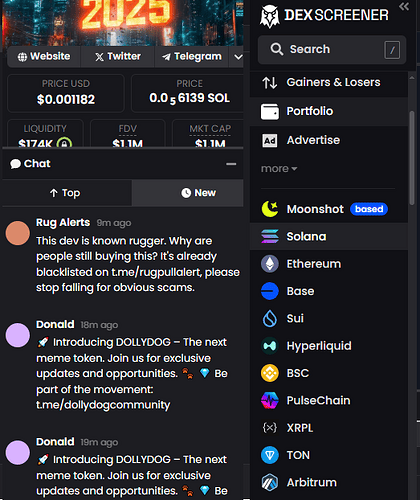Click the MKT CAP label
The width and height of the screenshot is (420, 500).
coord(210,129)
